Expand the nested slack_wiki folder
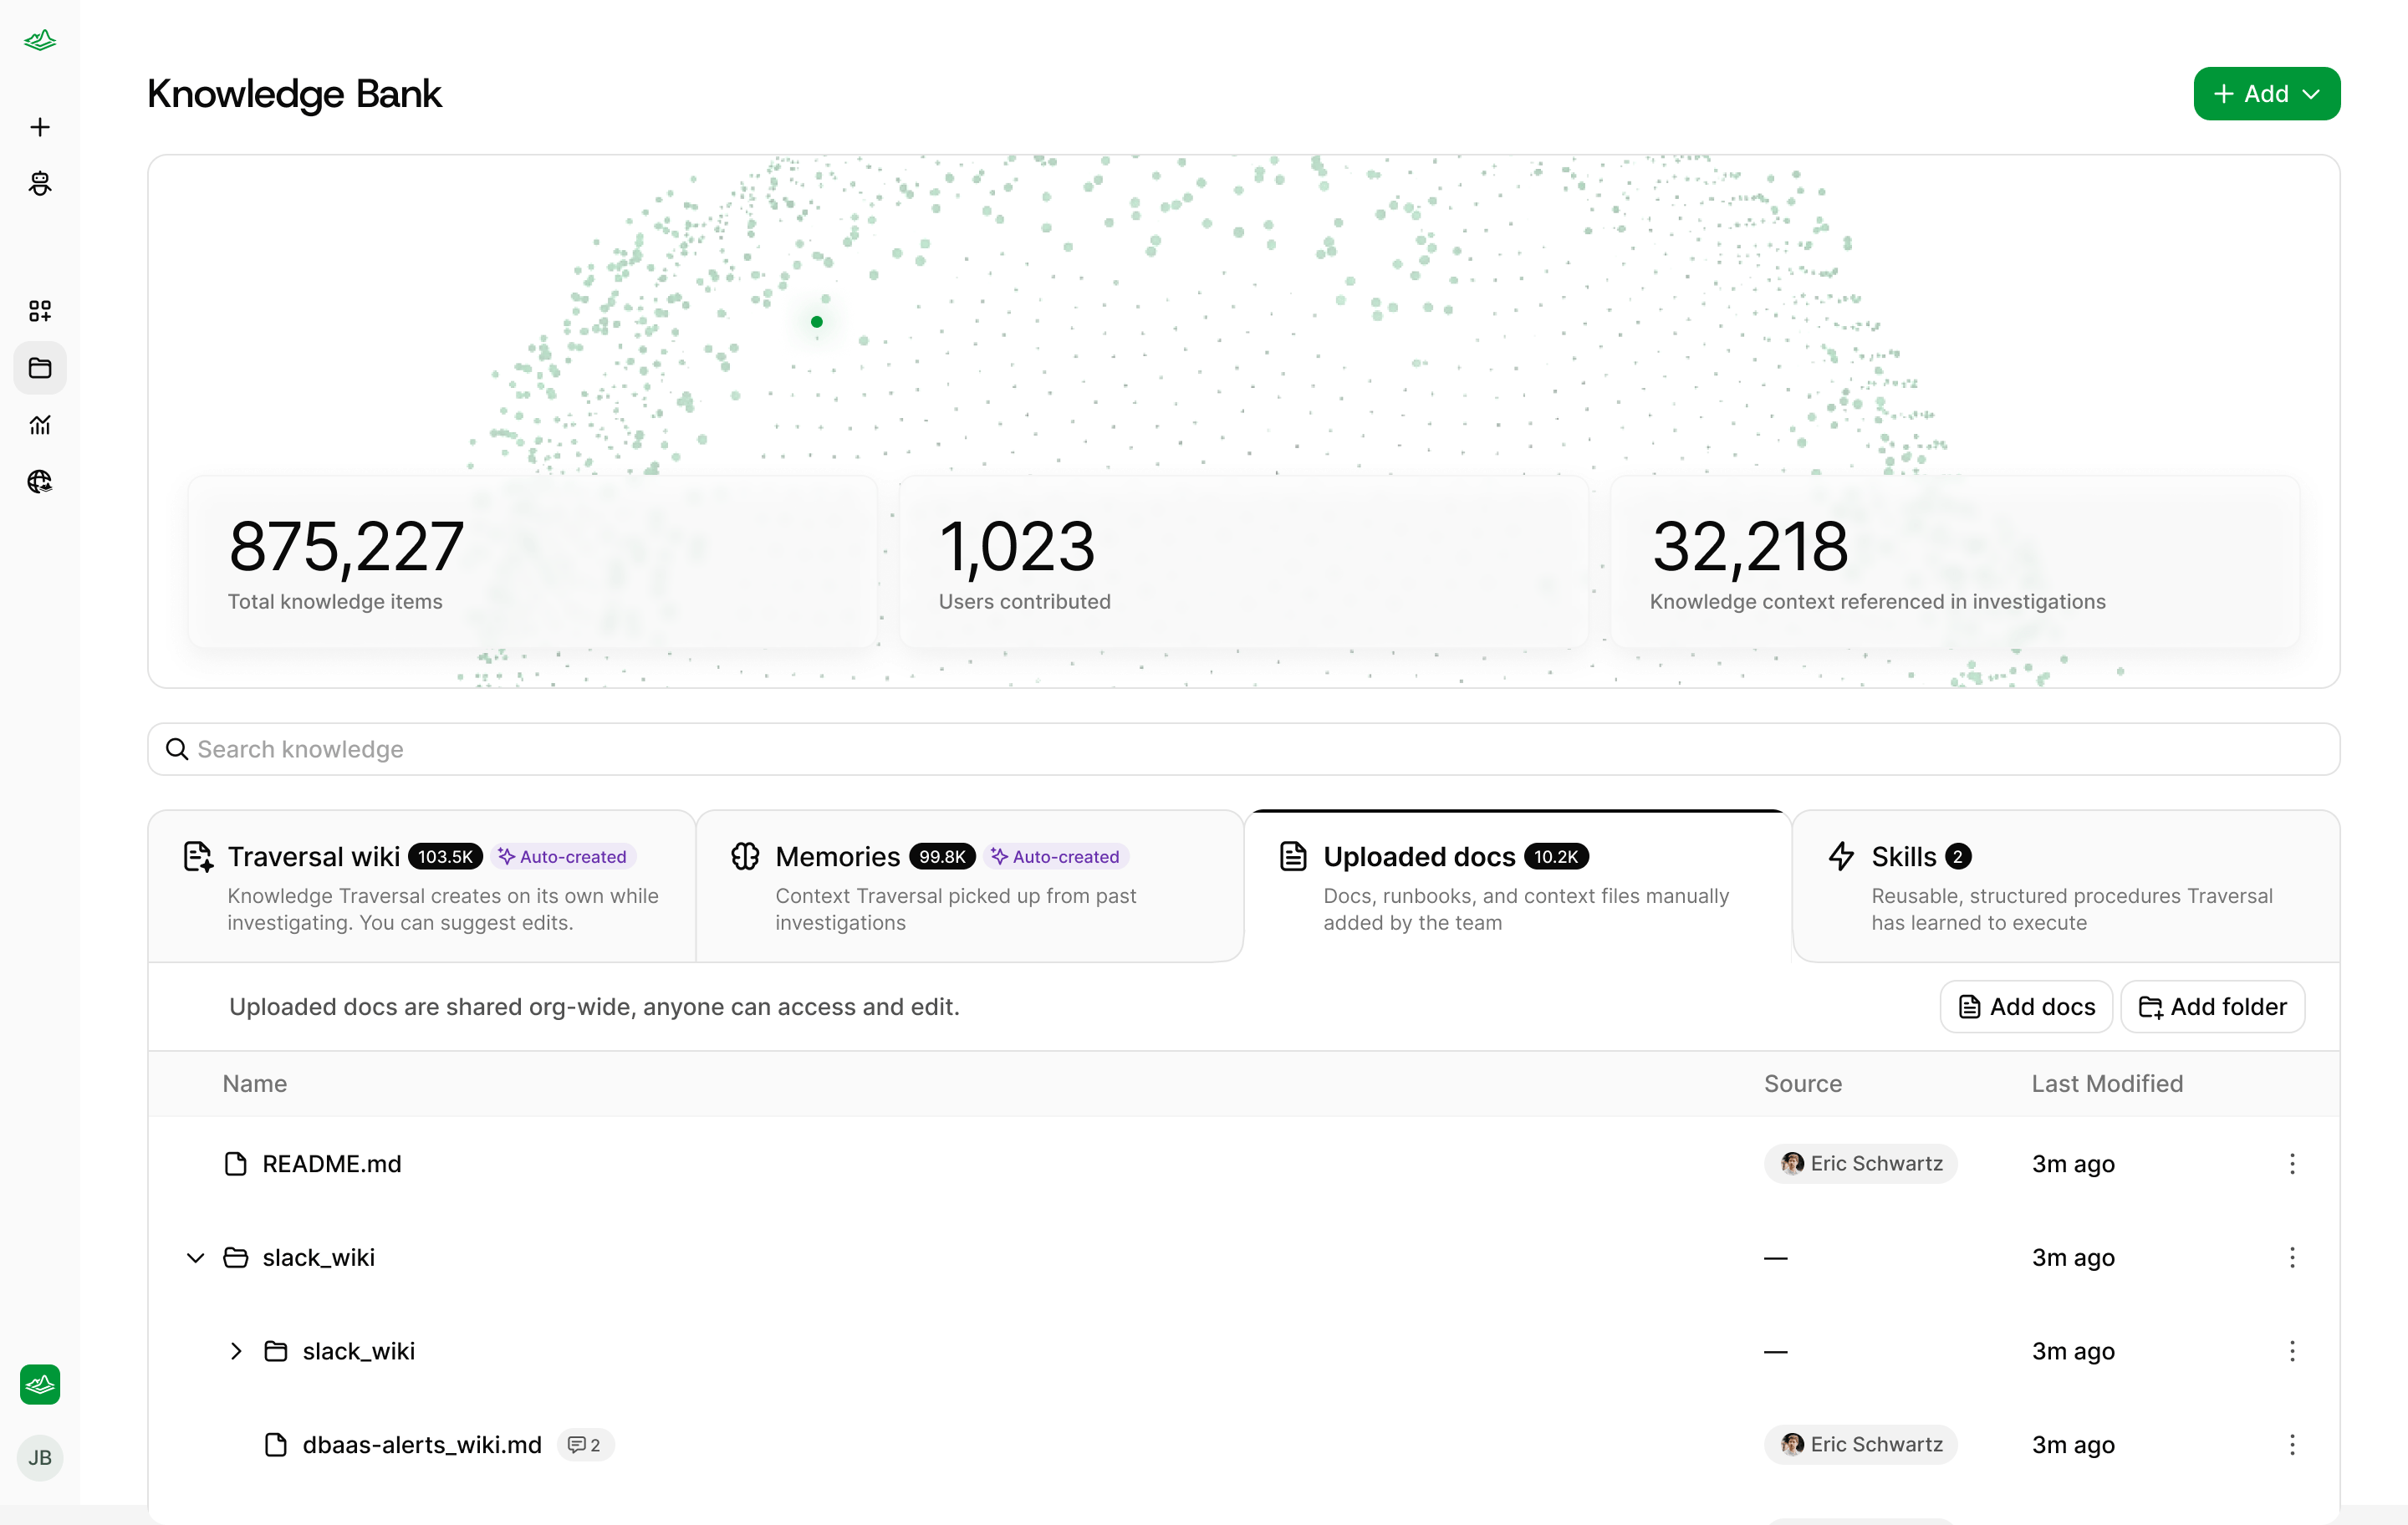The width and height of the screenshot is (2408, 1525). [236, 1351]
